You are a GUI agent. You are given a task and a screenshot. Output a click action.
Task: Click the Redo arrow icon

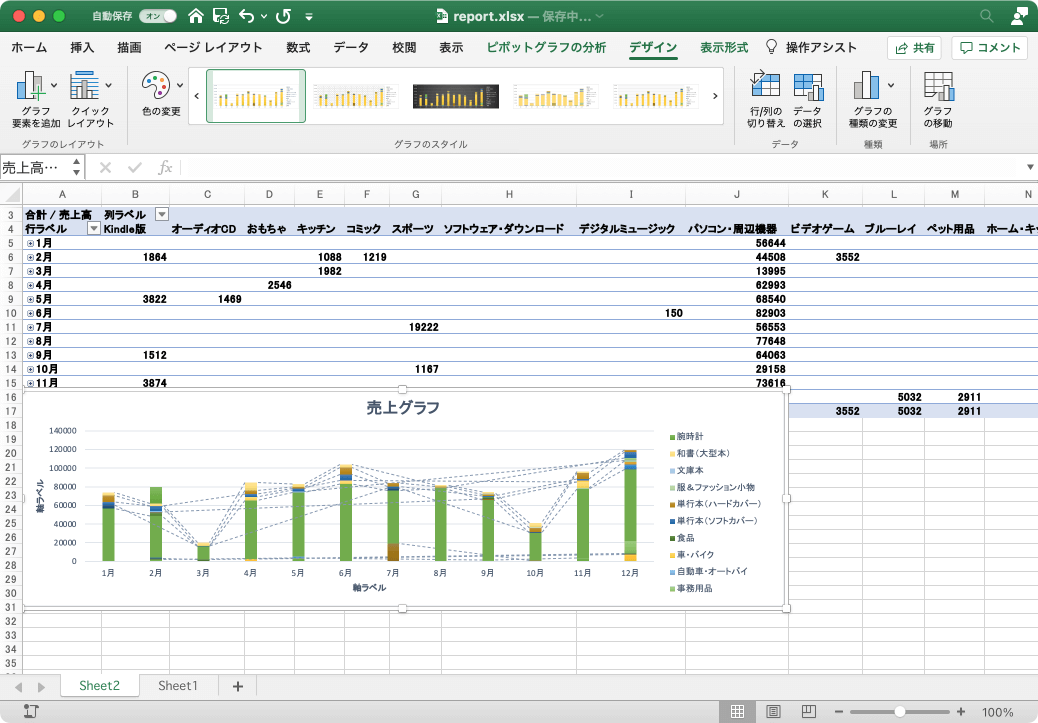pos(283,16)
